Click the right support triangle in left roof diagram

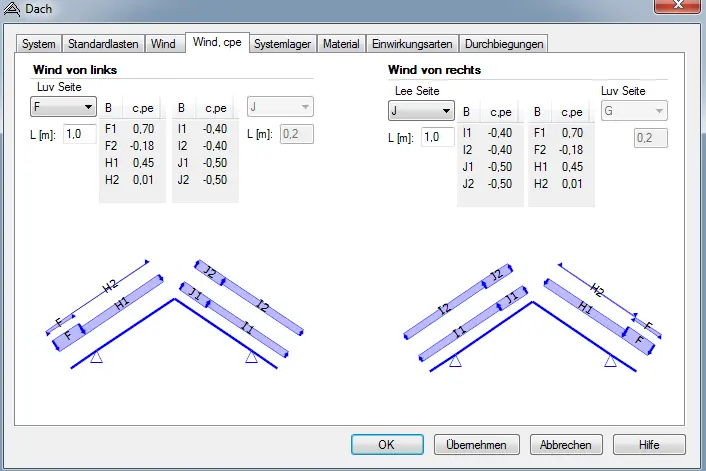tap(251, 357)
